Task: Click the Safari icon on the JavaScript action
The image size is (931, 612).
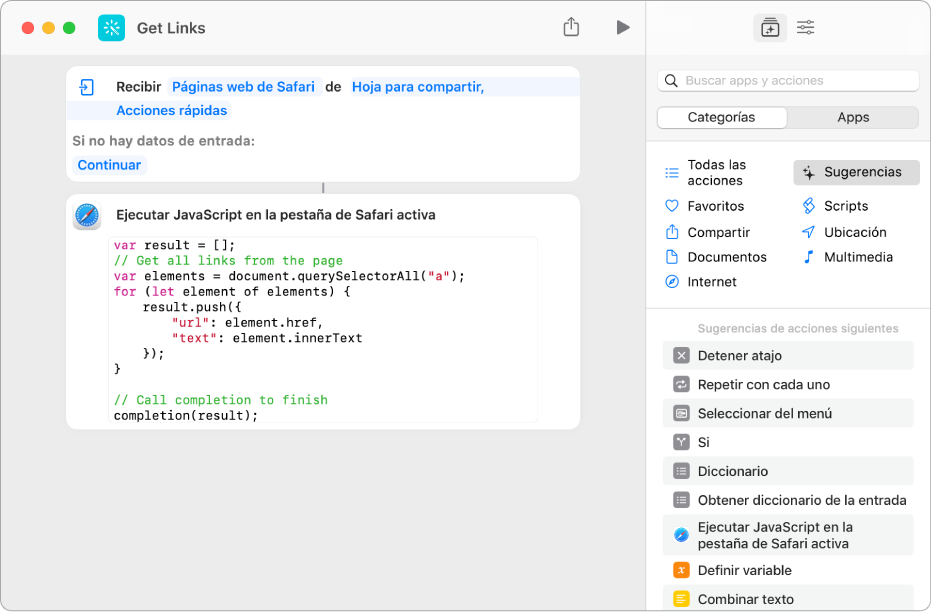Action: coord(87,216)
